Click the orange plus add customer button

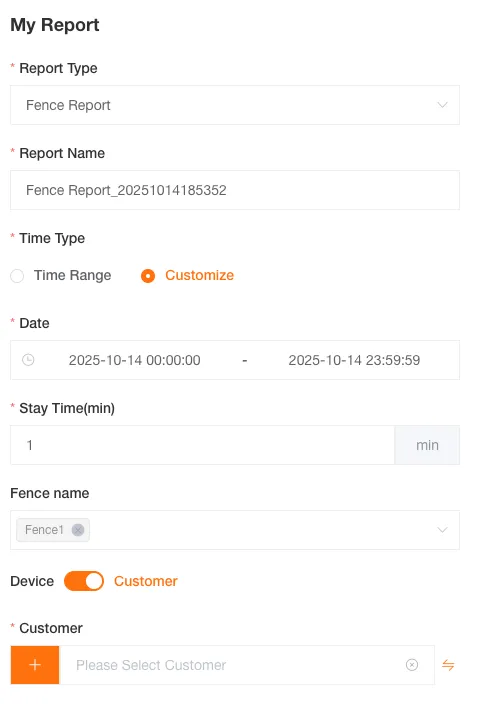click(35, 665)
